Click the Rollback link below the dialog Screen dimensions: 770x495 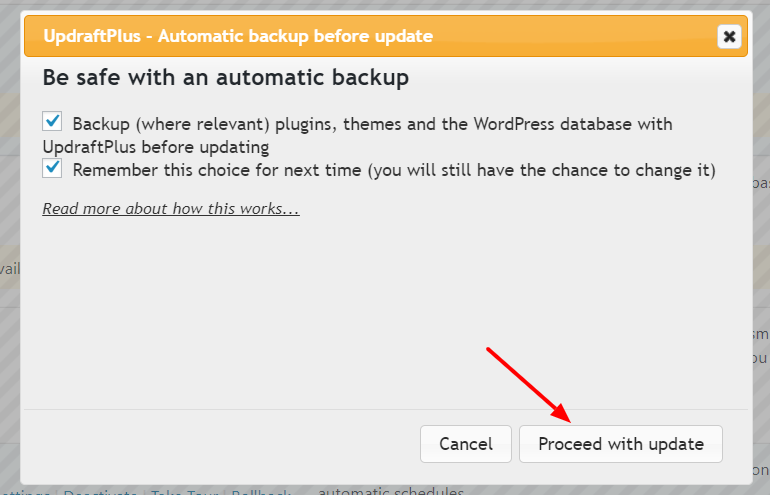262,492
